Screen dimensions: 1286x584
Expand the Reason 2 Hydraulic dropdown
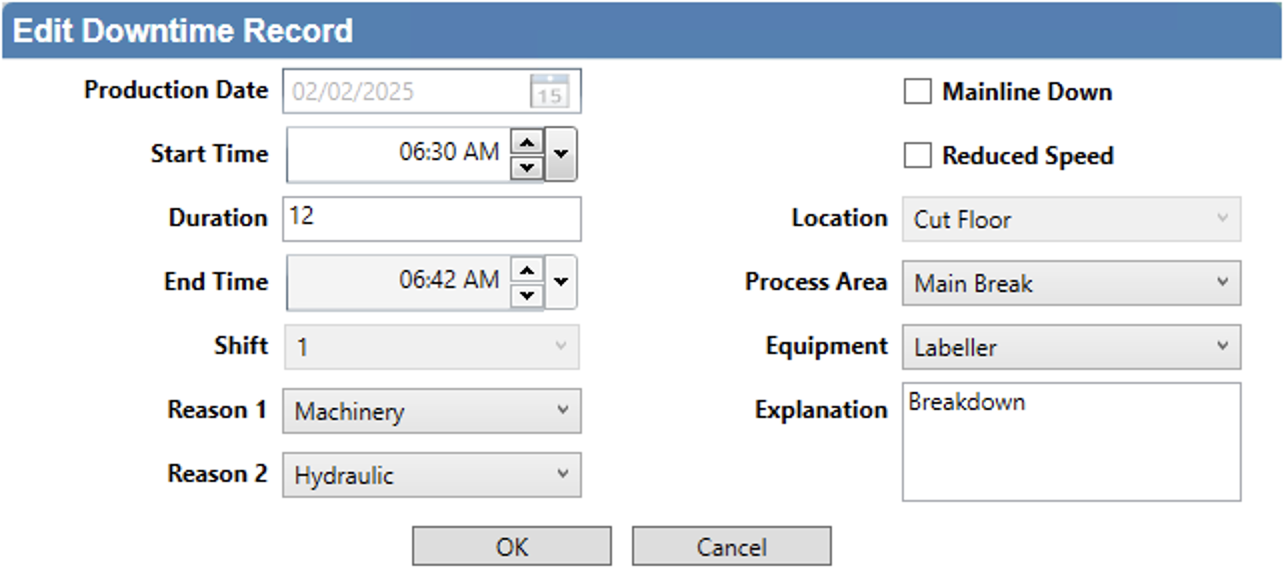coord(431,475)
